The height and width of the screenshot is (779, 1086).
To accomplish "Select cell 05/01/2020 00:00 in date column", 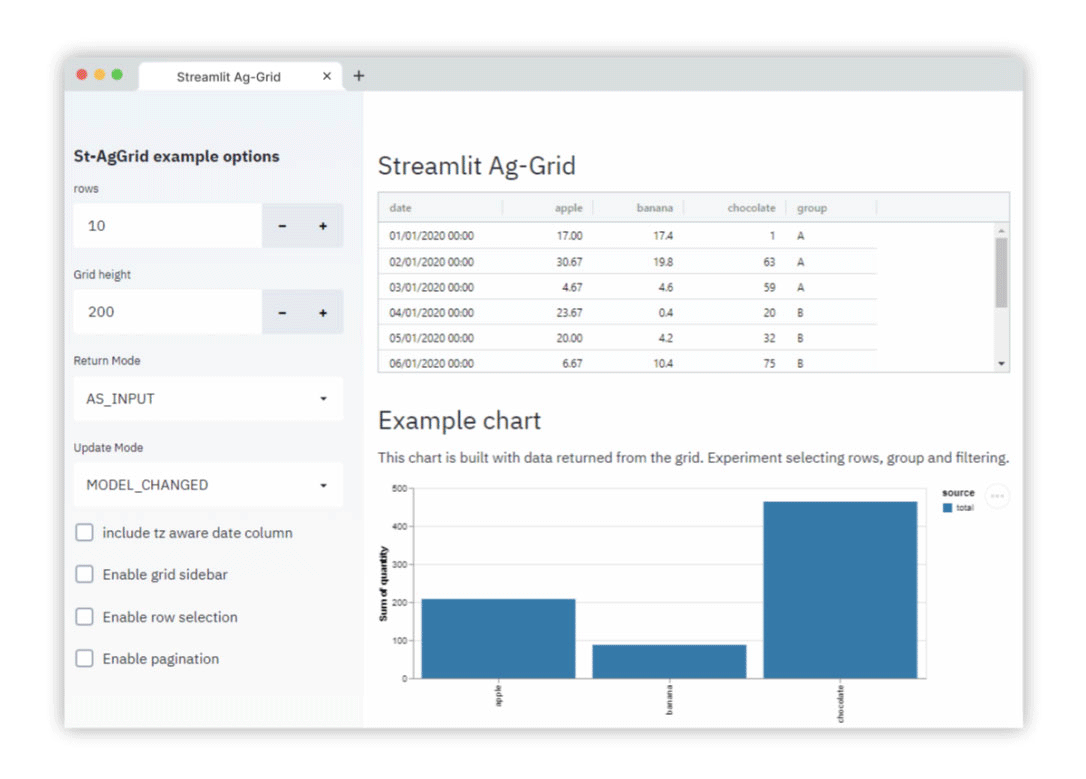I will [x=440, y=338].
